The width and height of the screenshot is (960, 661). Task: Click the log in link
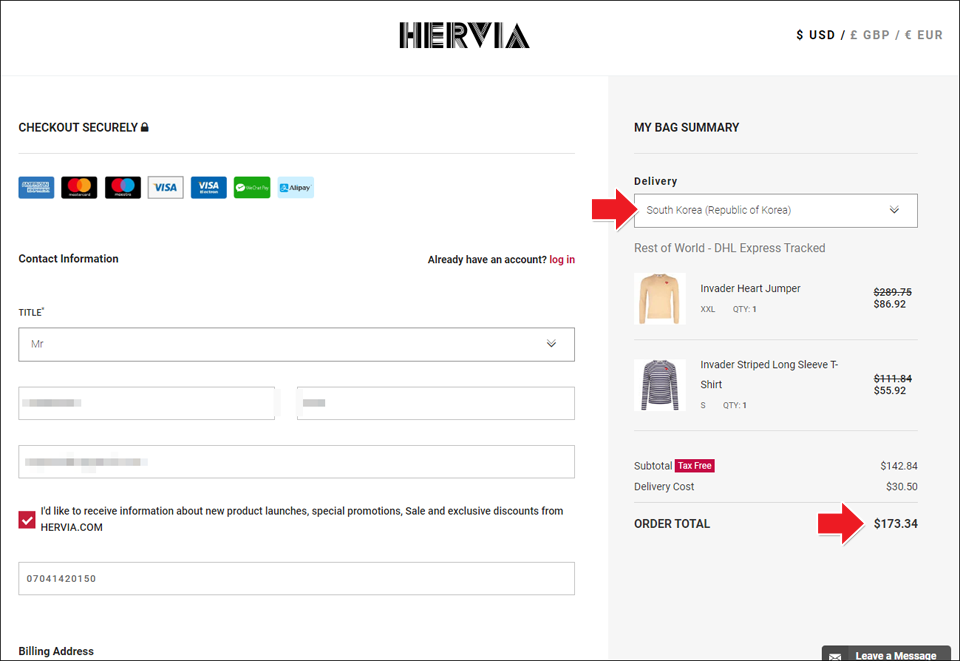562,260
